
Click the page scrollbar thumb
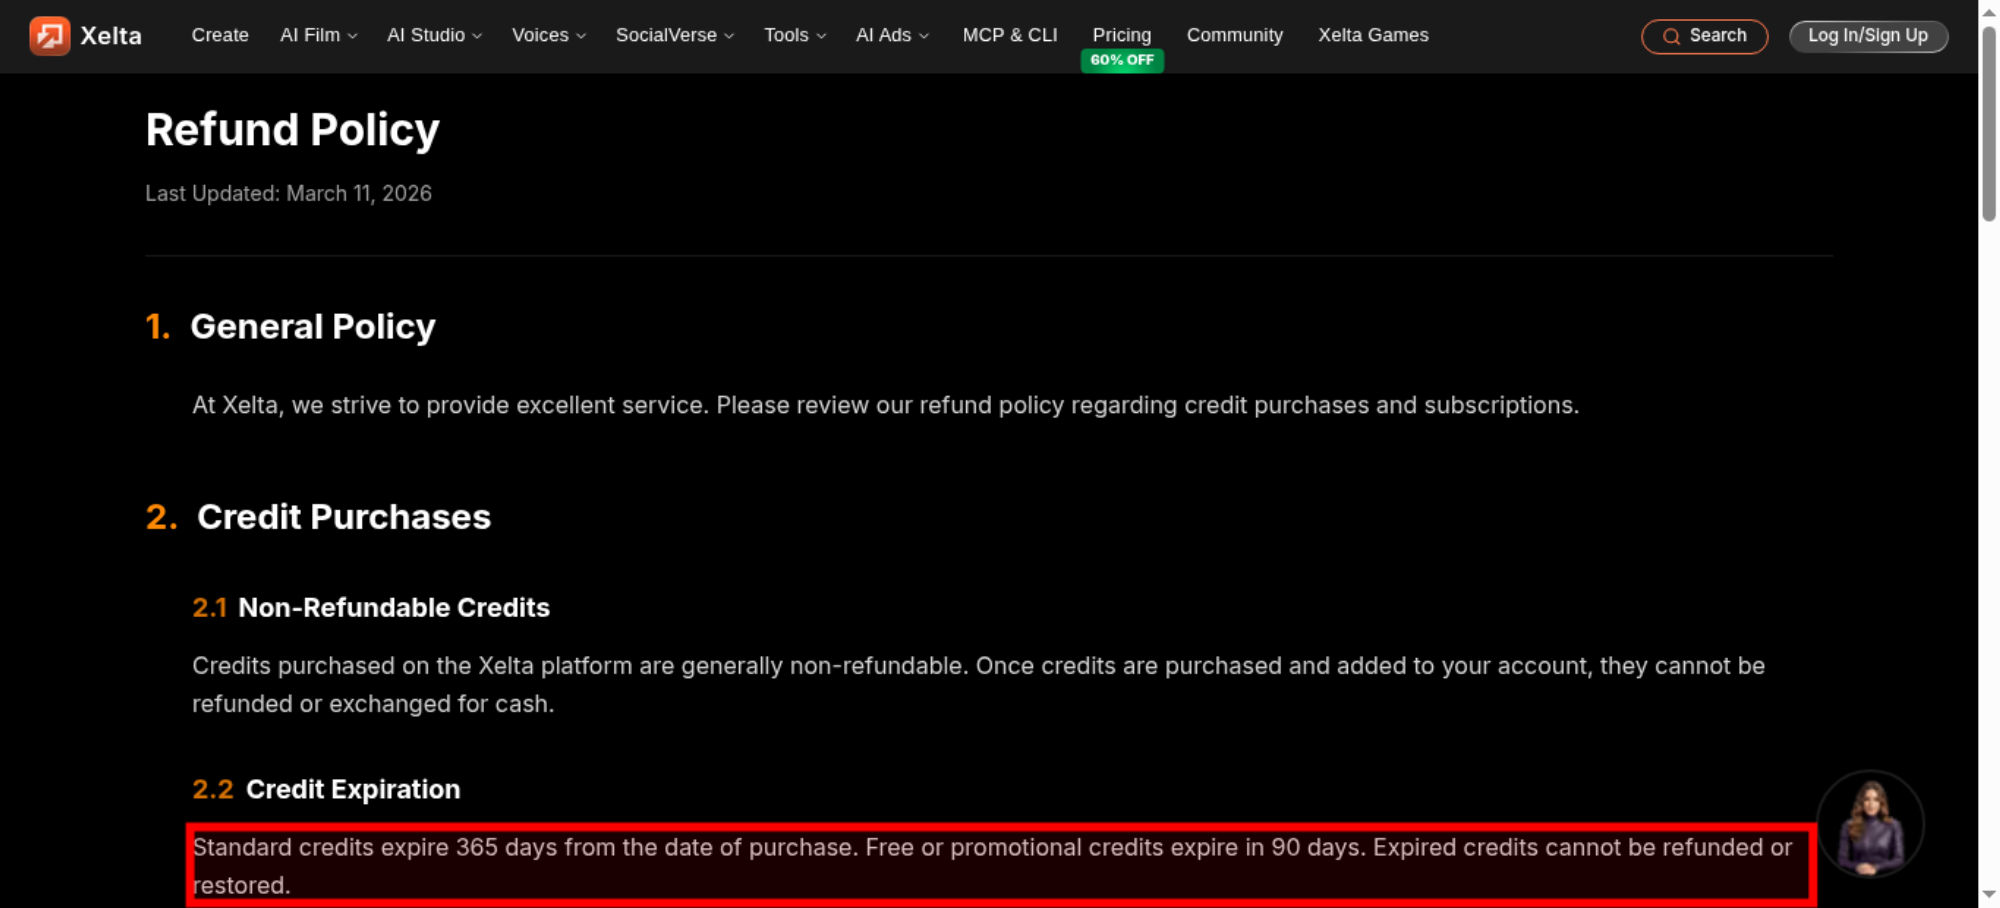tap(1989, 122)
